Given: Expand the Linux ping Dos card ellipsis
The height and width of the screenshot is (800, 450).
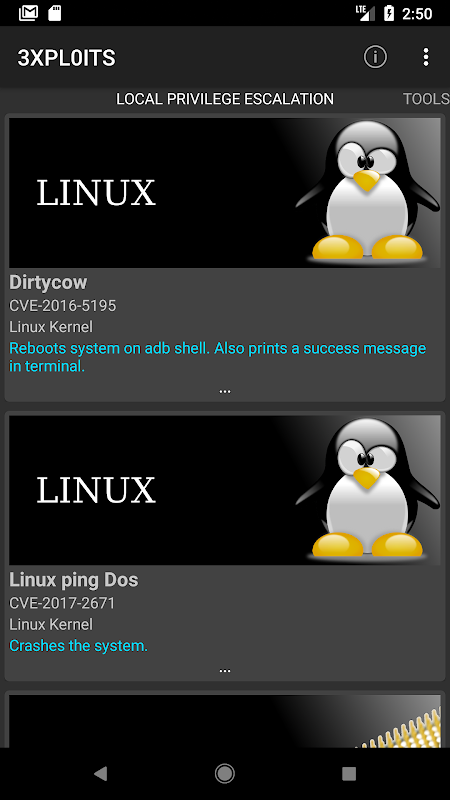Looking at the screenshot, I should pyautogui.click(x=225, y=671).
